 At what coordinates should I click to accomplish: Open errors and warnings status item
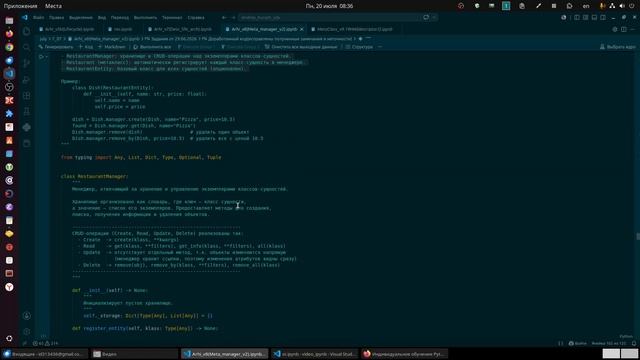click(45, 343)
